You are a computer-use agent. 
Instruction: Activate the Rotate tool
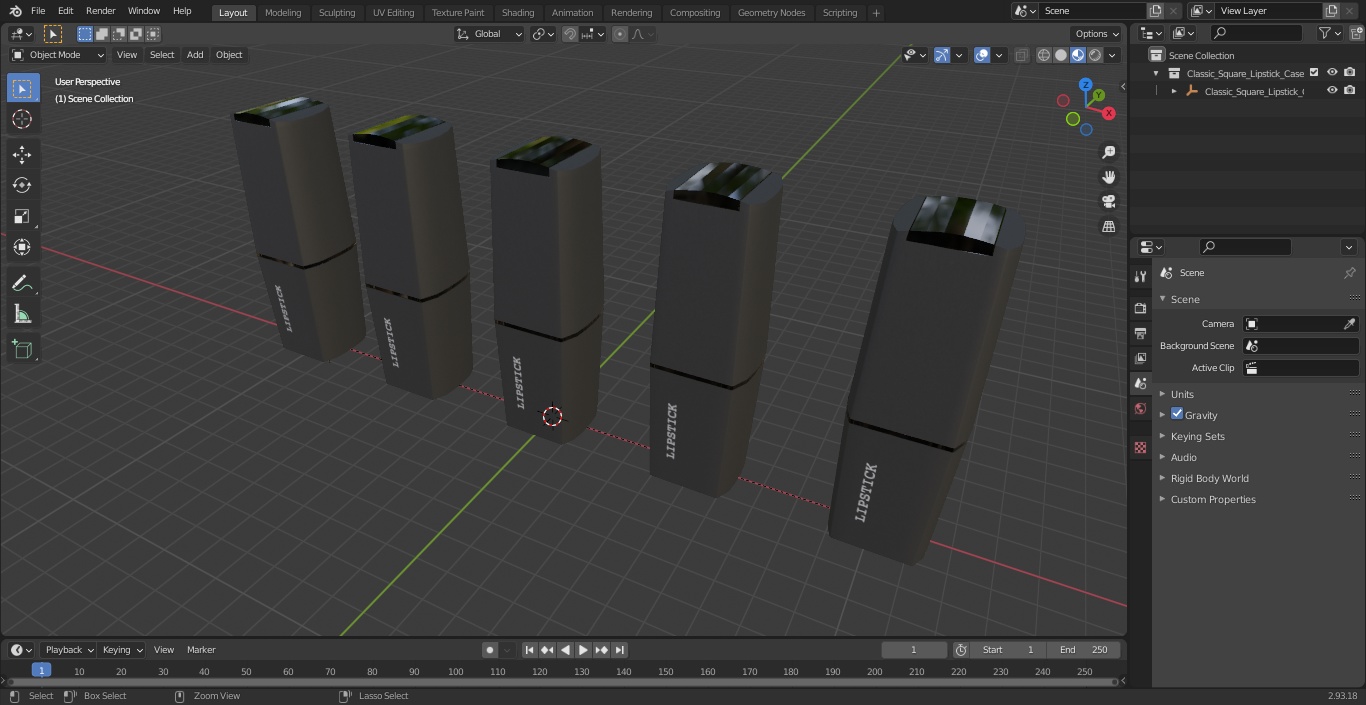pyautogui.click(x=22, y=185)
